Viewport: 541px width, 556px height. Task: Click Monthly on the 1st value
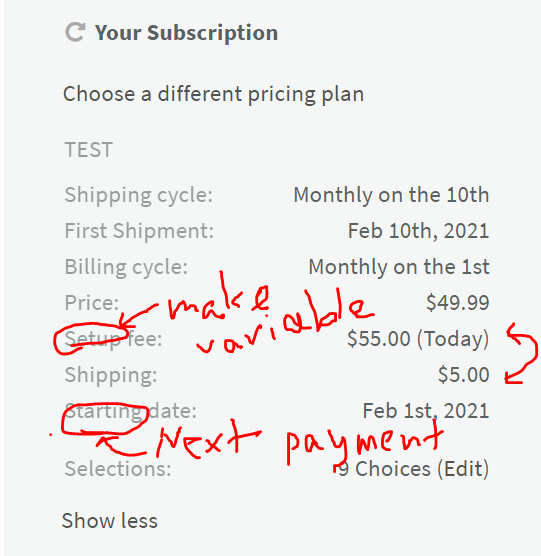399,267
